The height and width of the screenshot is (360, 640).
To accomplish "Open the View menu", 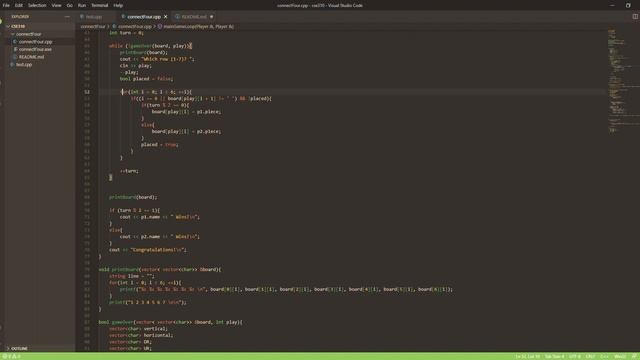I will coord(56,5).
